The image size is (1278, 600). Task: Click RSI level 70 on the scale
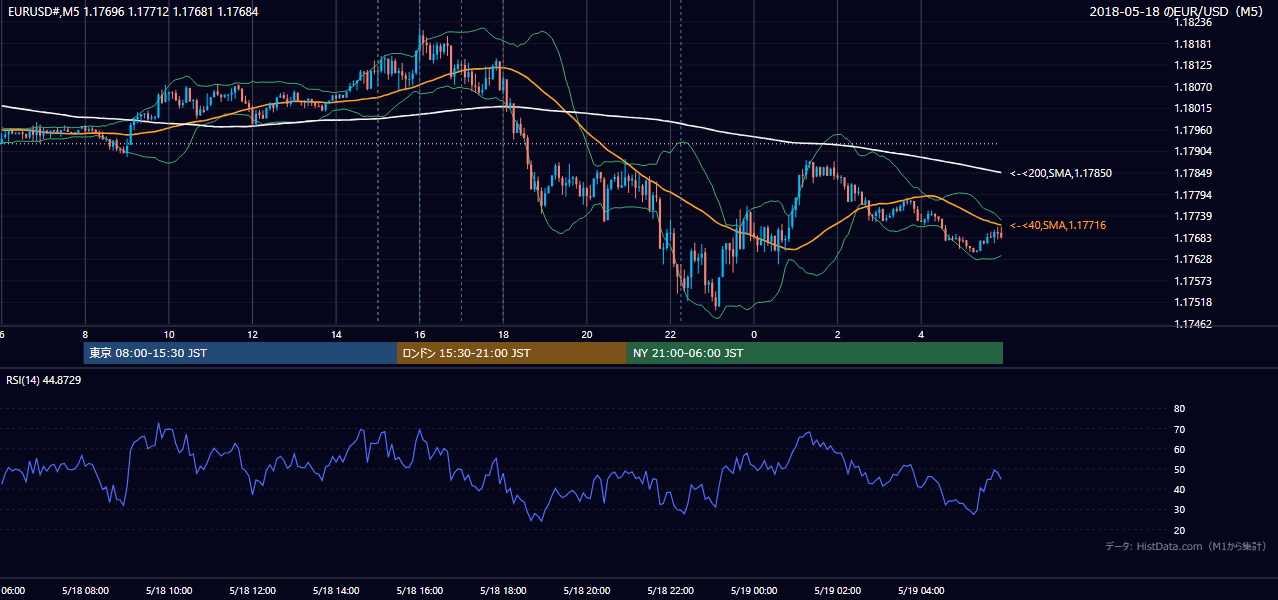[x=1180, y=429]
